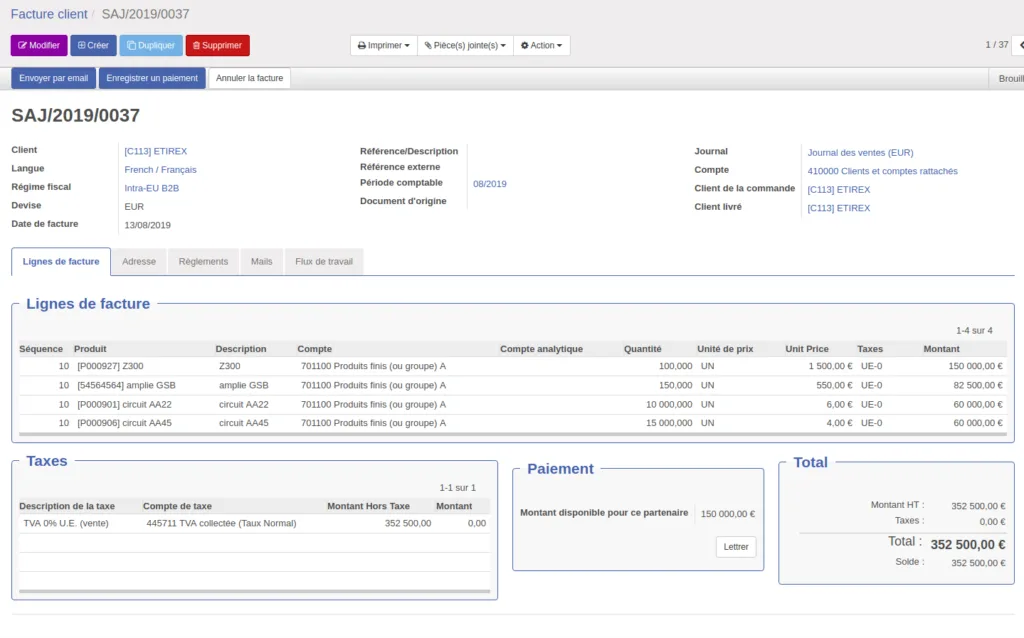Click Solde value 352 500,00 €
Viewport: 1024px width, 638px height.
click(x=978, y=563)
